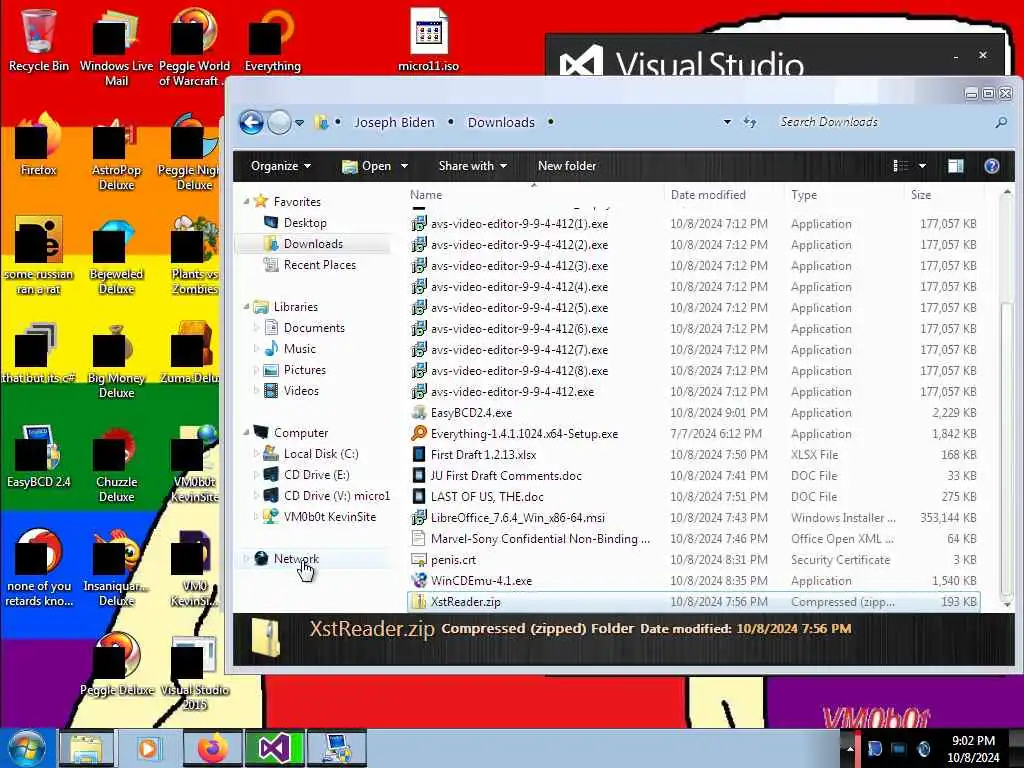
Task: Select Local Disk (C:) in the tree
Action: (321, 453)
